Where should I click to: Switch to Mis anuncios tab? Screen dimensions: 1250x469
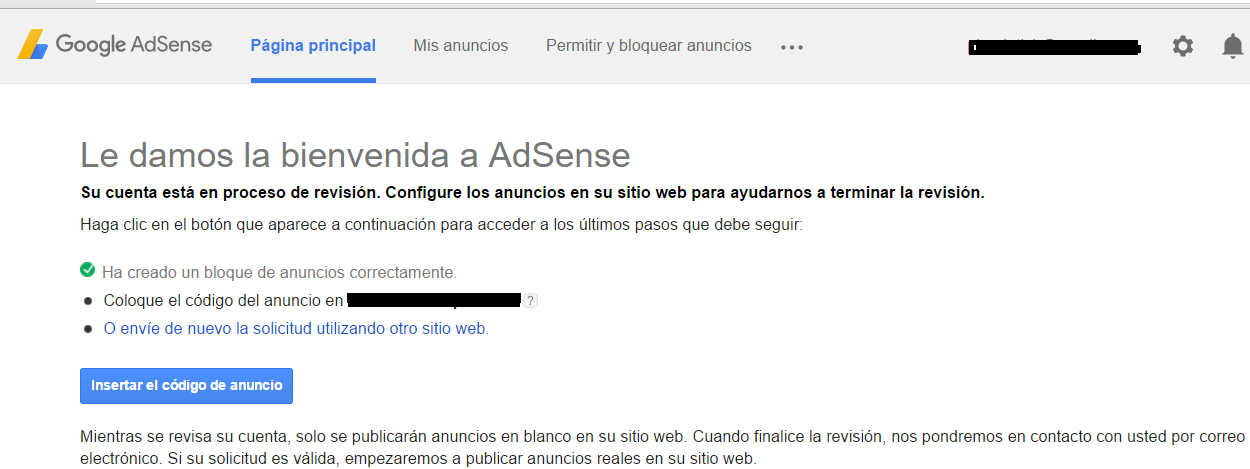click(461, 46)
